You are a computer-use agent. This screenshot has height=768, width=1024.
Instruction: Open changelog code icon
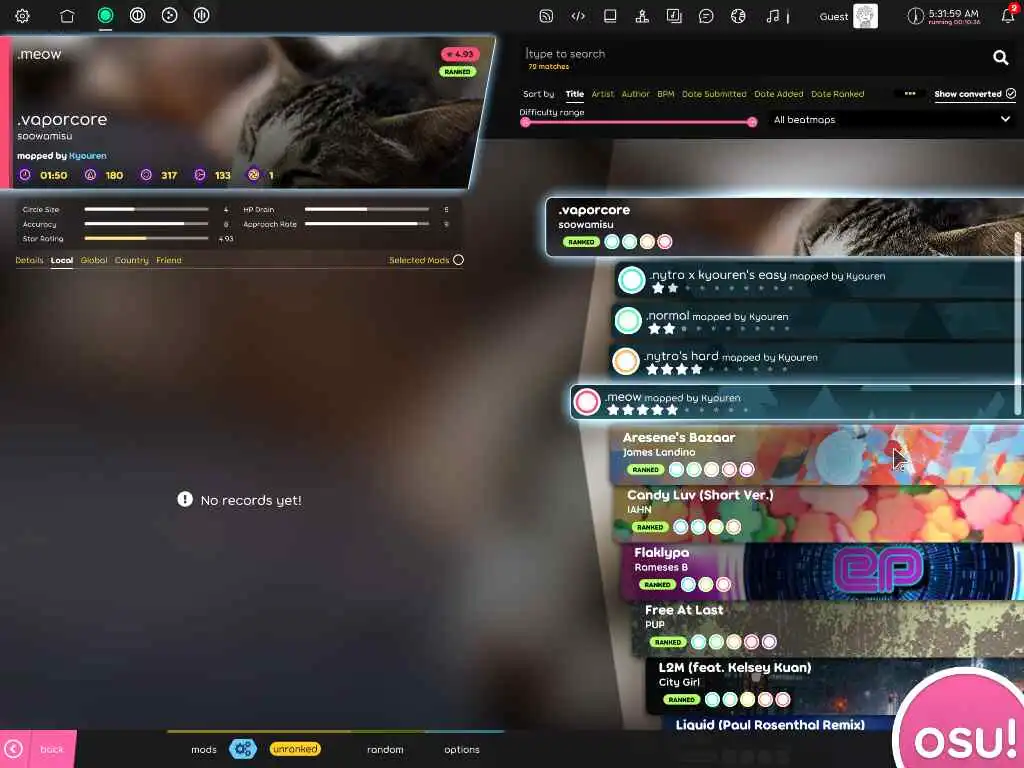click(578, 16)
